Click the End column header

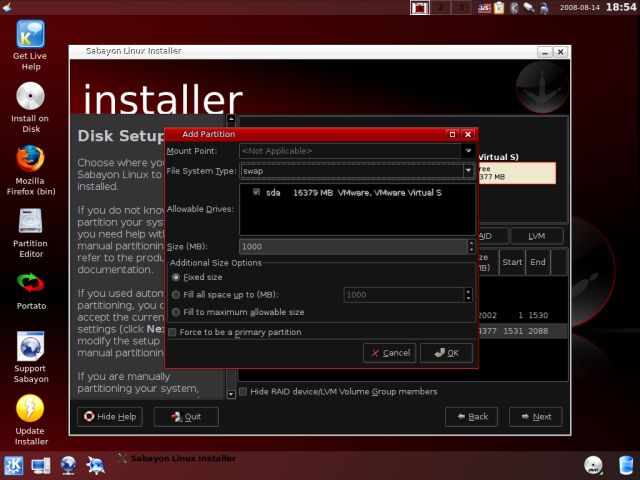(538, 262)
